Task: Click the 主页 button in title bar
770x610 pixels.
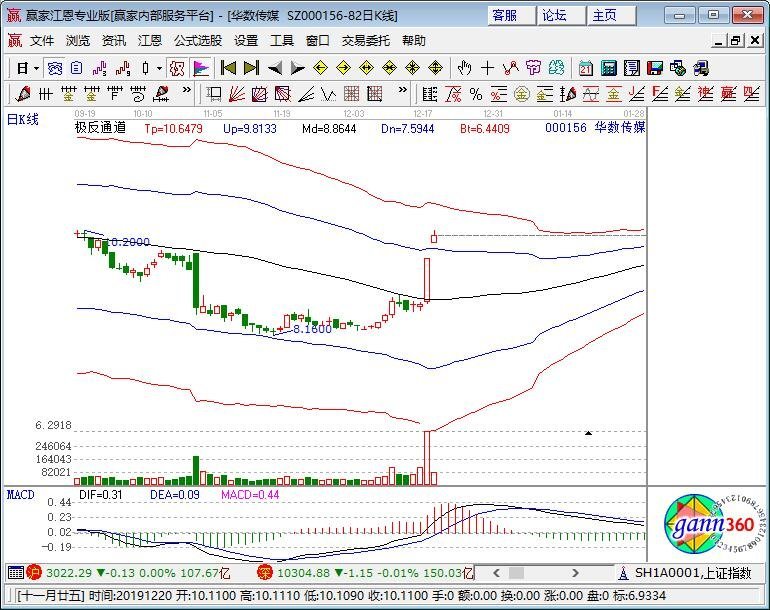Action: (x=612, y=16)
